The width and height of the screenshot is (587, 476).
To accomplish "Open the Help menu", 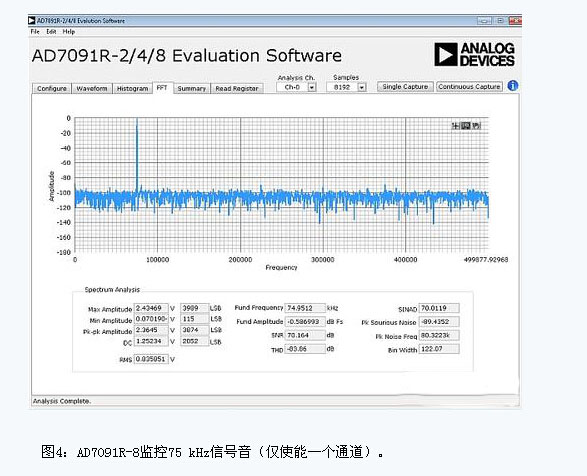I will pos(69,32).
